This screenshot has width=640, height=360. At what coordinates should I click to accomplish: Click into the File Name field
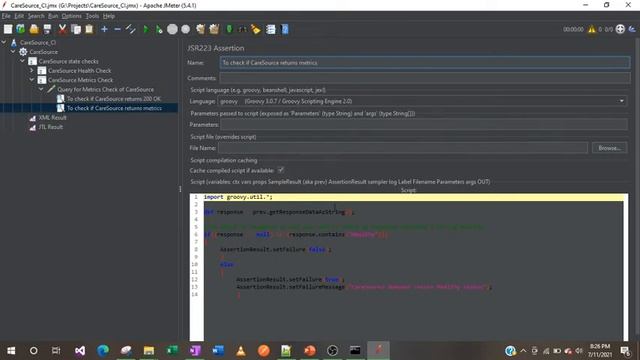tap(403, 148)
